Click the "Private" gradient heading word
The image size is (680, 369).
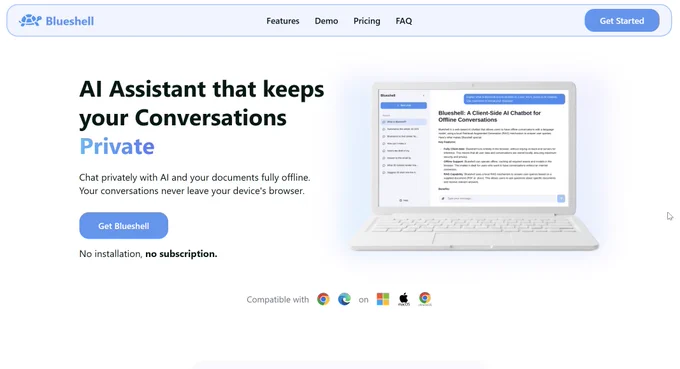(117, 146)
